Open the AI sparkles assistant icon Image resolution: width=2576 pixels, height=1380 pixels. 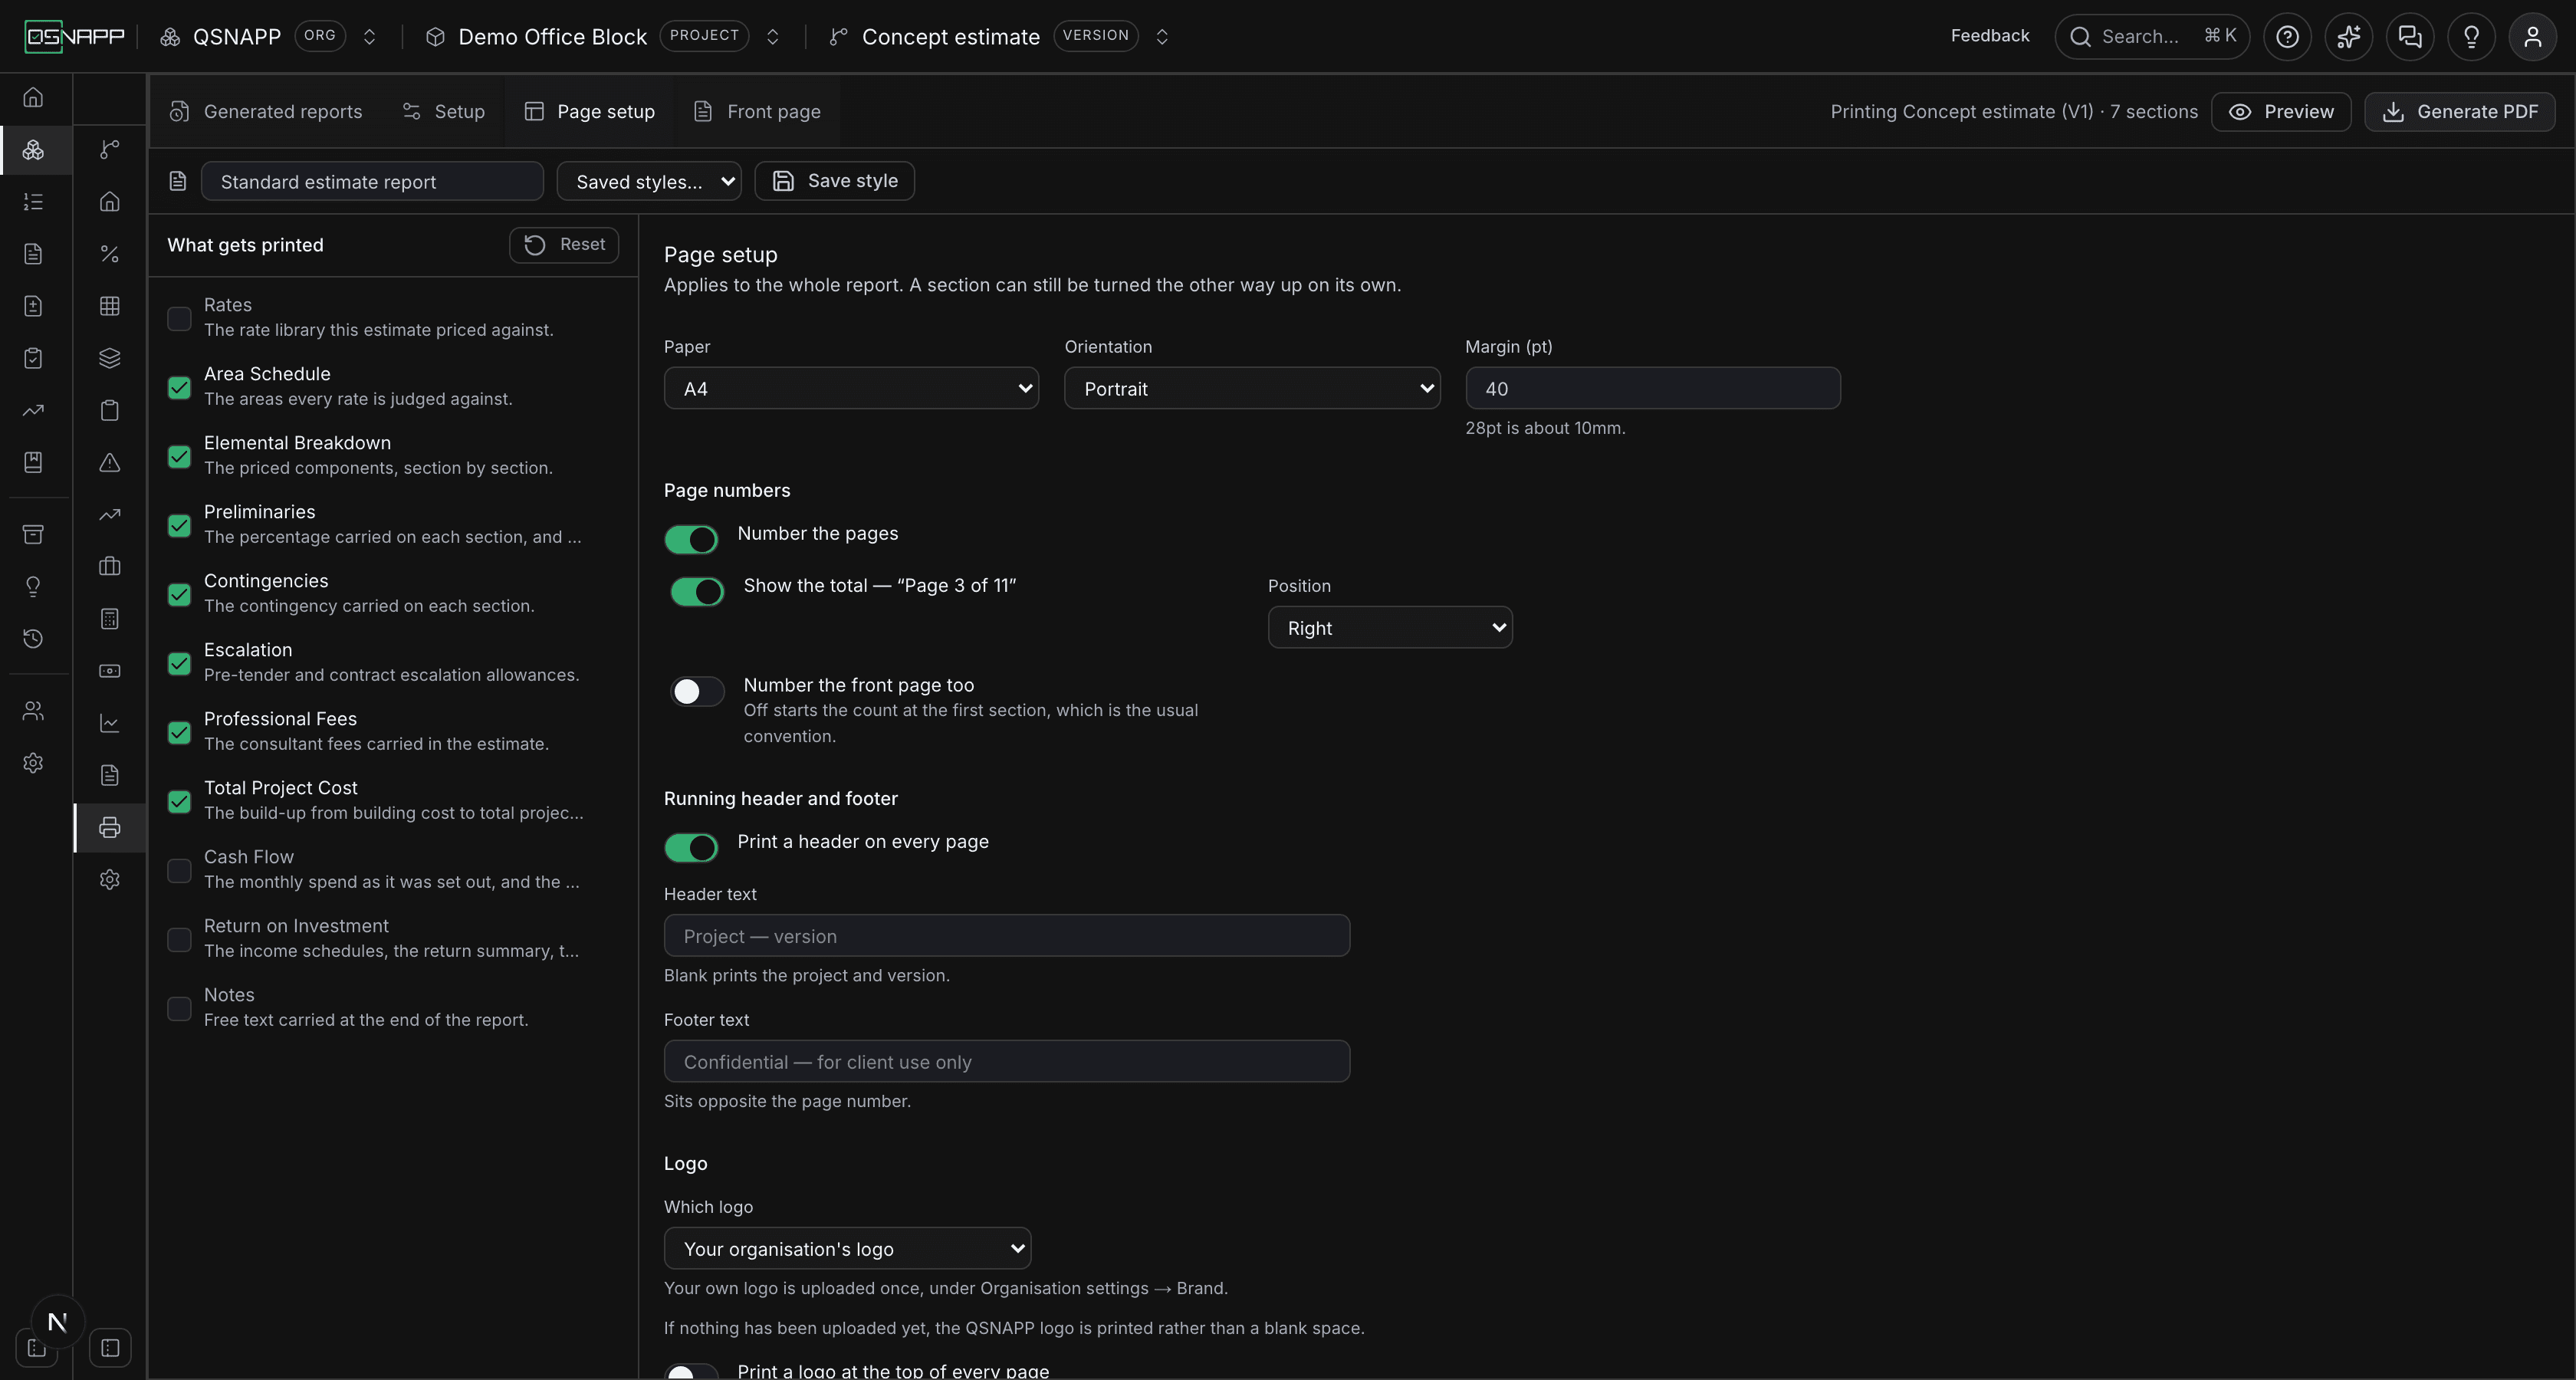click(x=2348, y=37)
